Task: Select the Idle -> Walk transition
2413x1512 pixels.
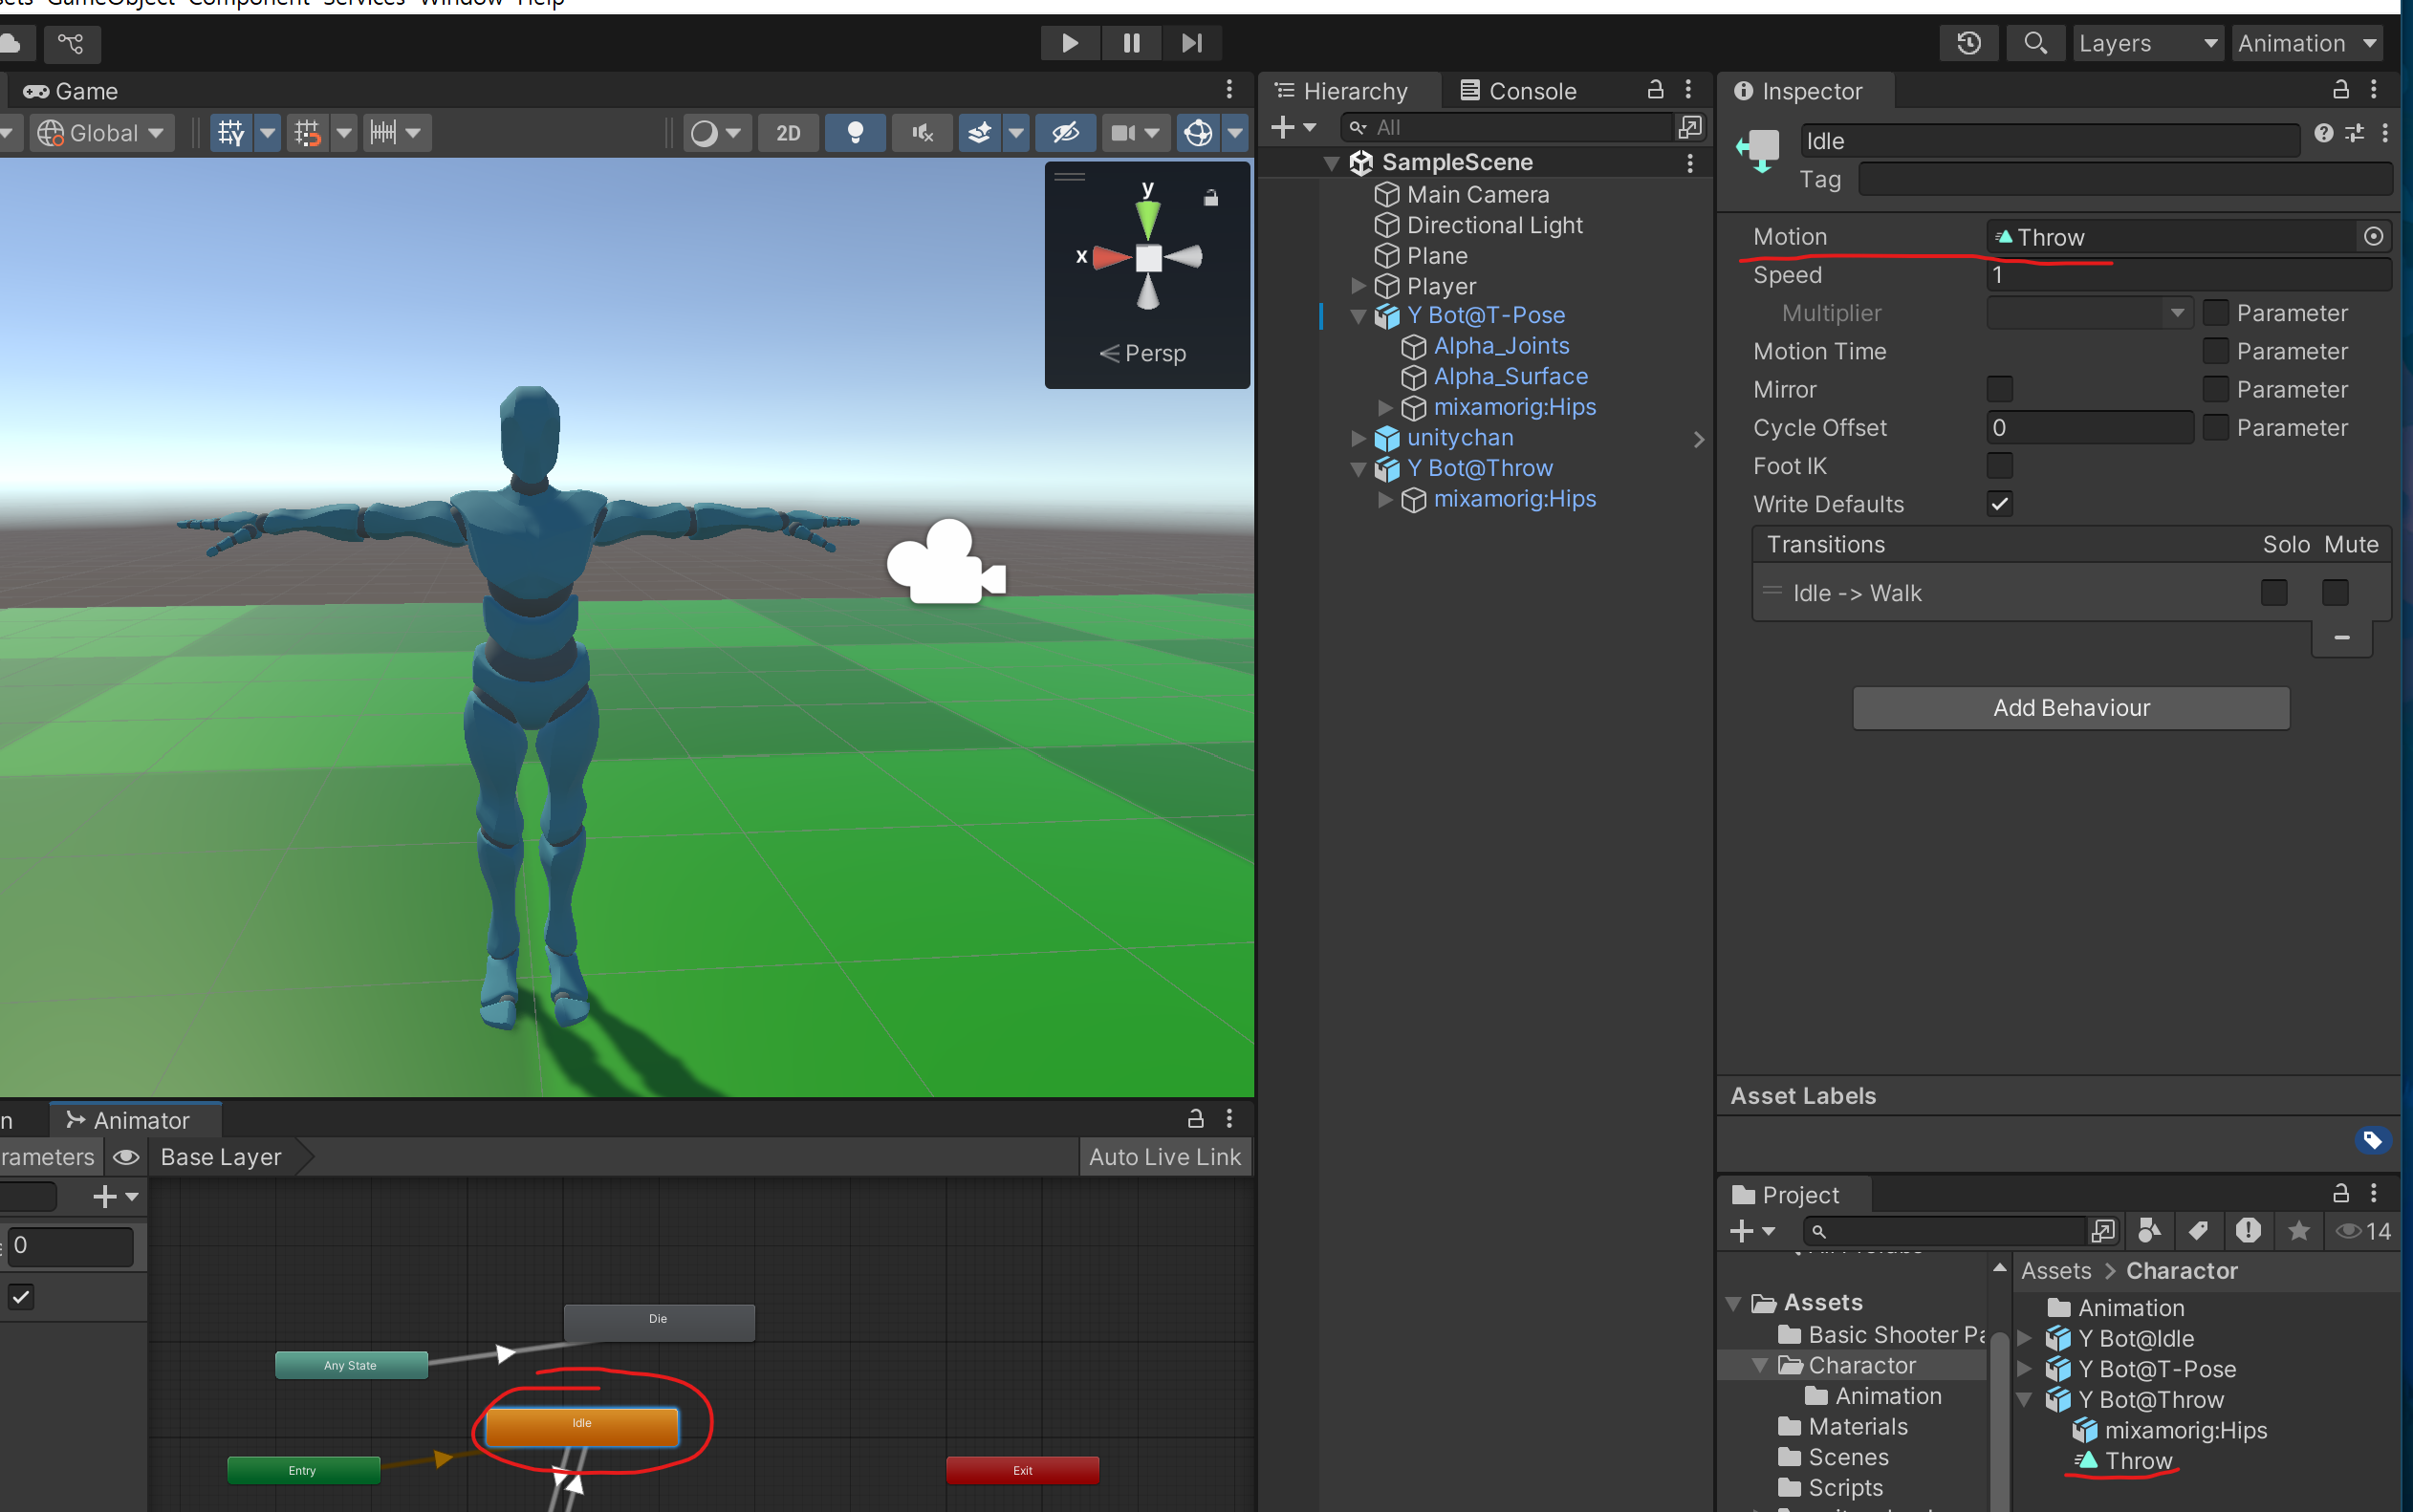Action: coord(1856,593)
